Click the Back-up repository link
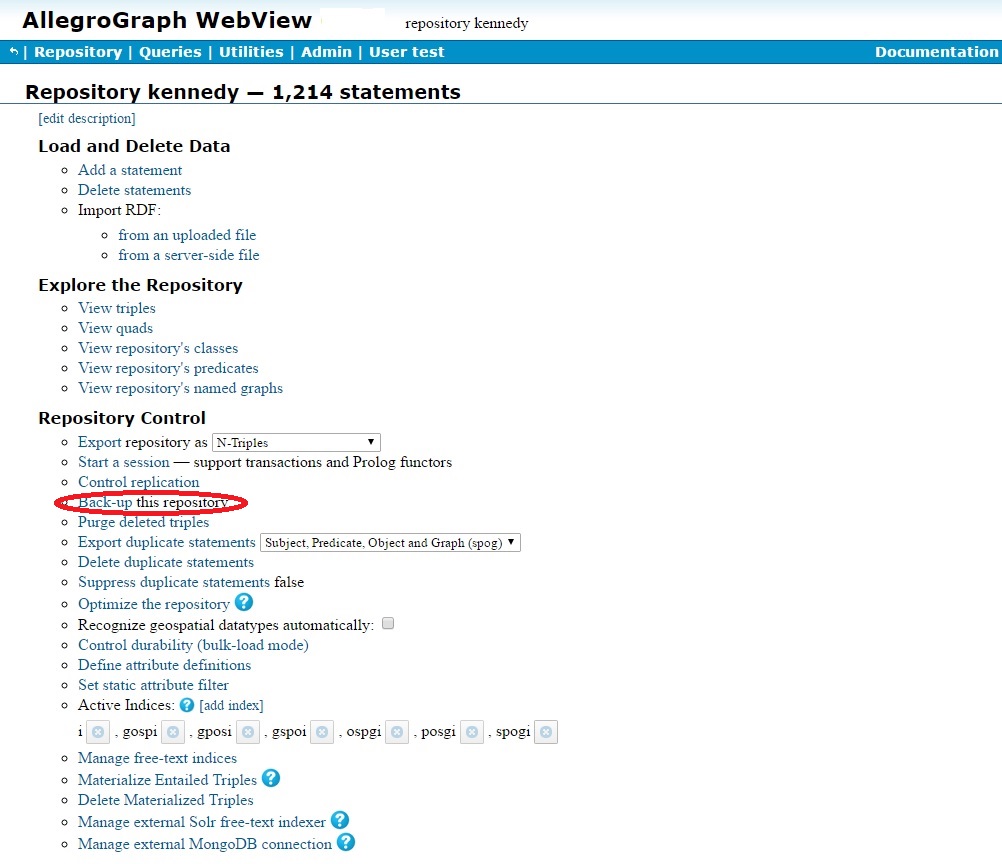This screenshot has height=864, width=1002. [x=105, y=502]
